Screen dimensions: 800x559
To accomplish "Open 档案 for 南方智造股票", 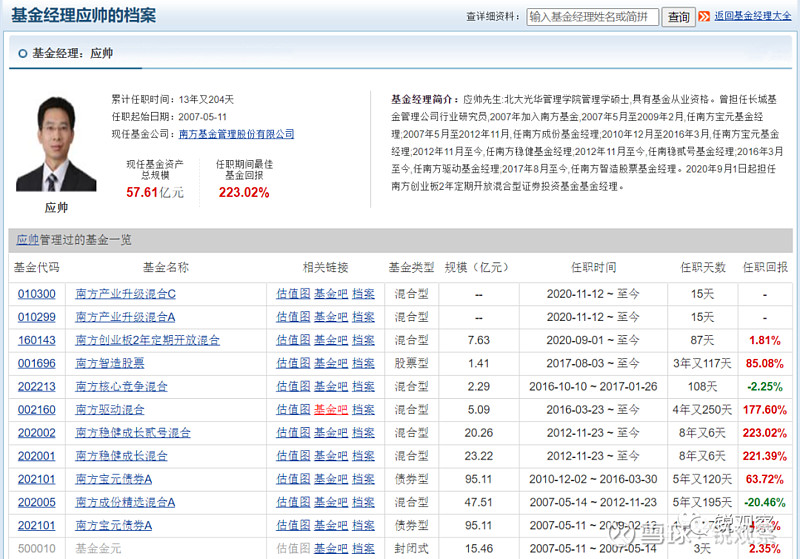I will [x=363, y=363].
